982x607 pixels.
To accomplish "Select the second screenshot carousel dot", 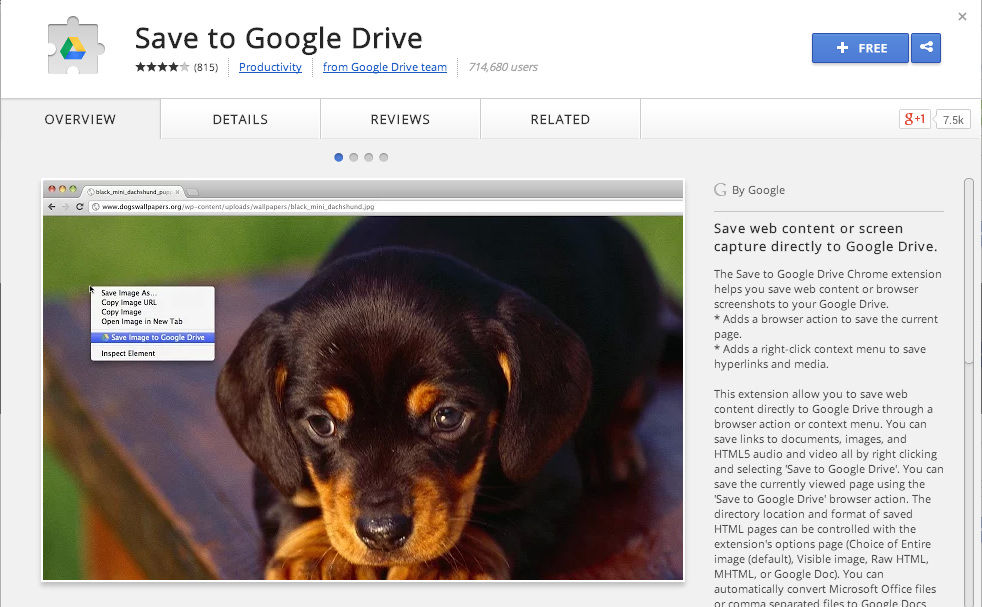I will pyautogui.click(x=354, y=157).
